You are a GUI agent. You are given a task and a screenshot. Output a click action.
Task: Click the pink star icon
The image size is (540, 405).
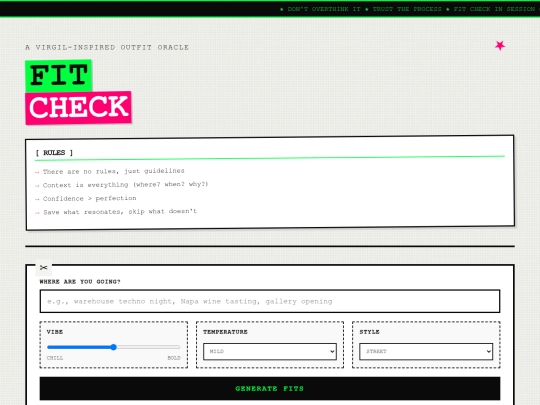tap(500, 45)
